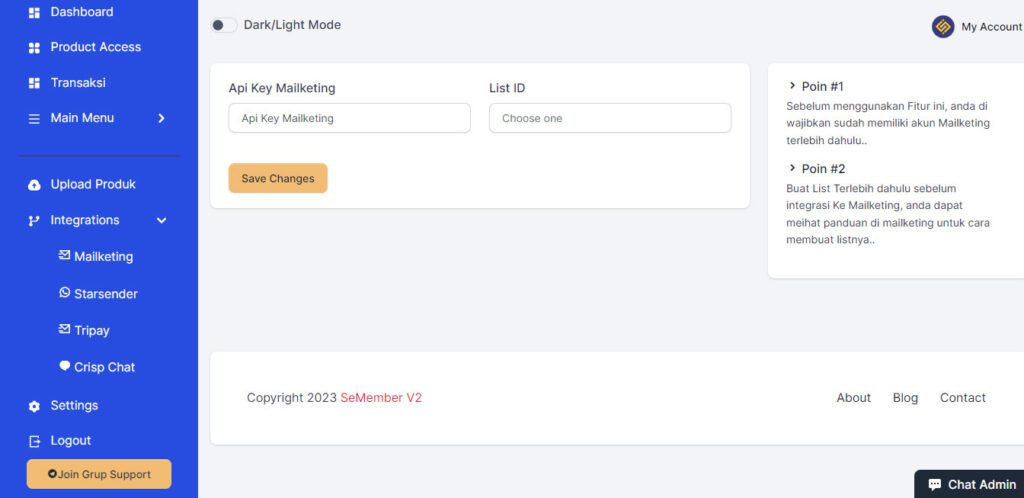This screenshot has height=498, width=1024.
Task: Click the Settings gear icon
Action: click(x=34, y=406)
